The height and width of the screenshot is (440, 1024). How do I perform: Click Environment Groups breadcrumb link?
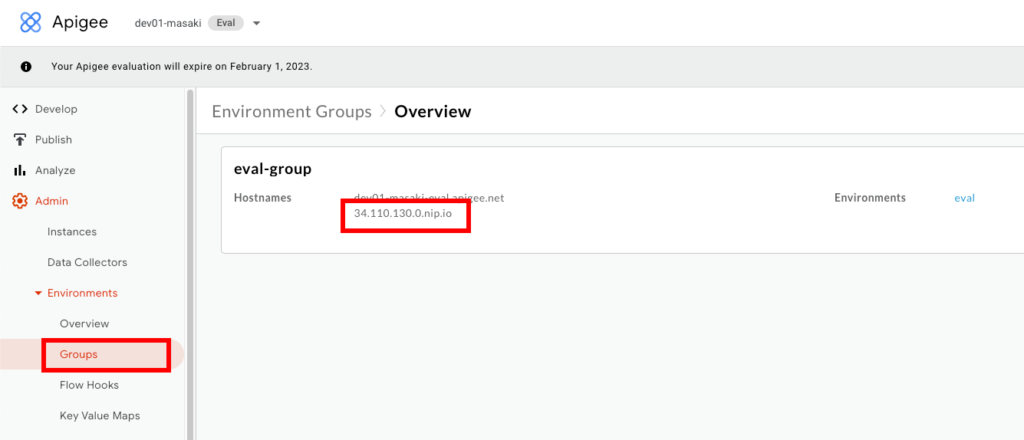pos(291,112)
